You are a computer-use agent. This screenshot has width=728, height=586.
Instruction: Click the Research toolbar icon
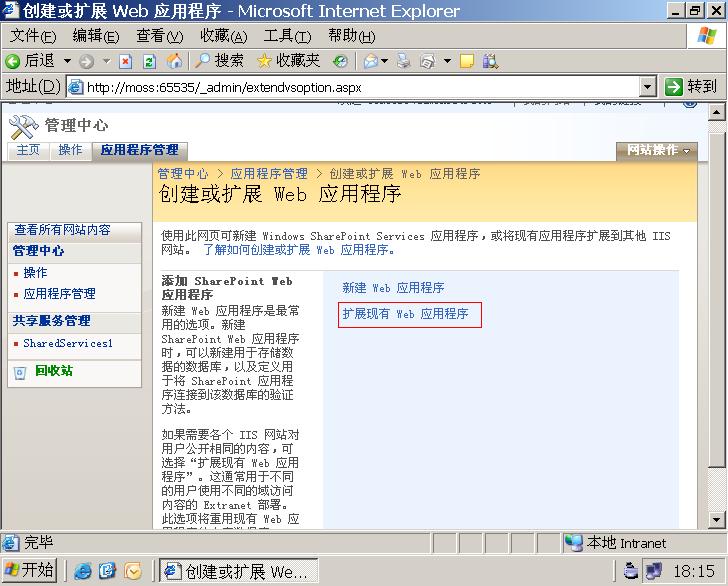[490, 61]
